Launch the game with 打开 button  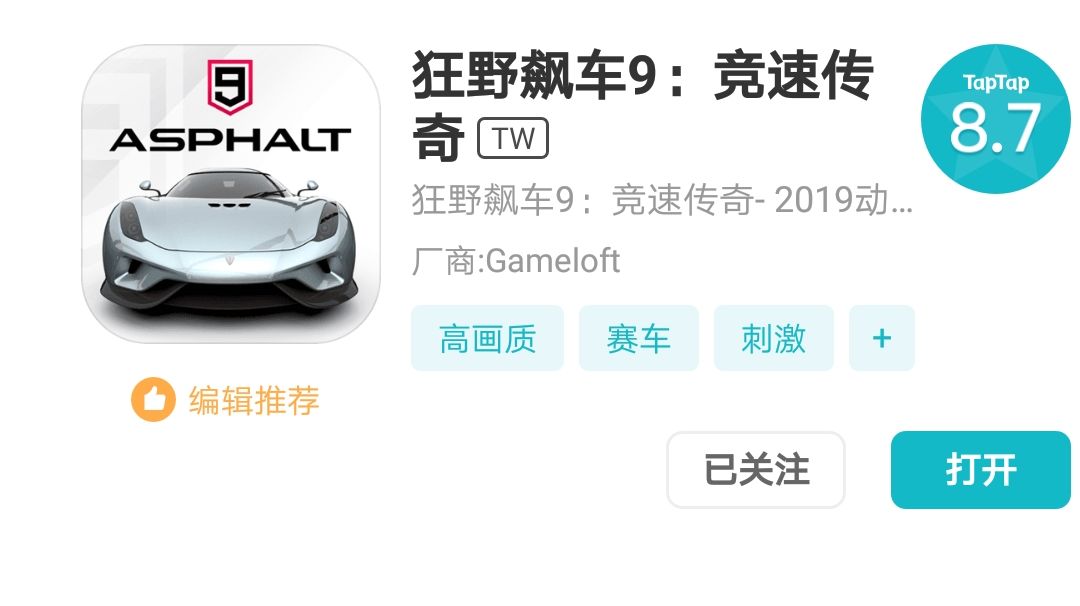tap(981, 470)
